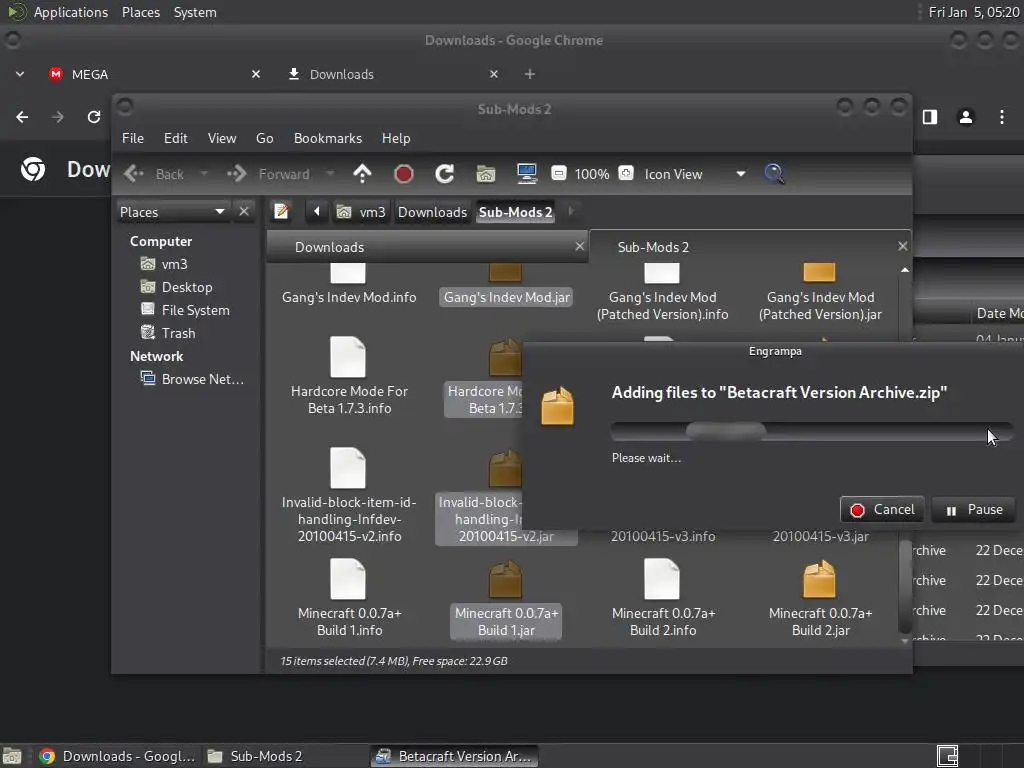Screen dimensions: 1024x768
Task: Select Gang's Indev Mod.info label
Action: coord(349,297)
